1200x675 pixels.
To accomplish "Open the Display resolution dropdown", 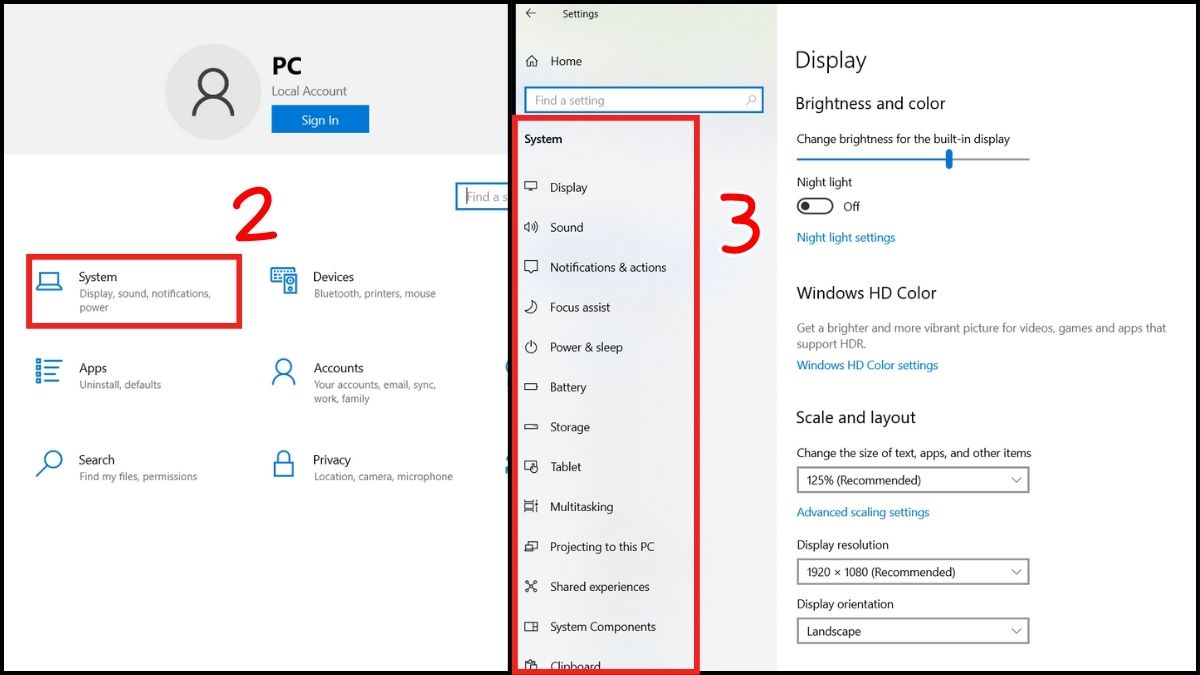I will tap(912, 571).
